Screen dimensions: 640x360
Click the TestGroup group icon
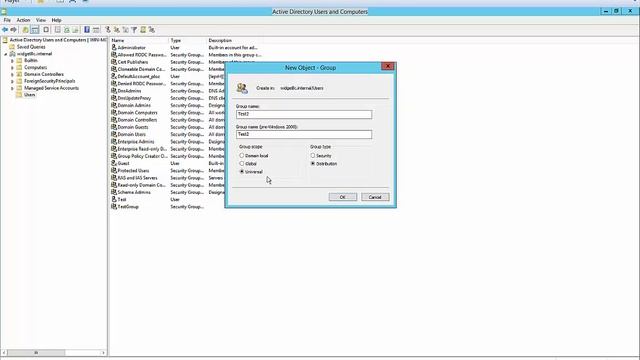pos(114,207)
